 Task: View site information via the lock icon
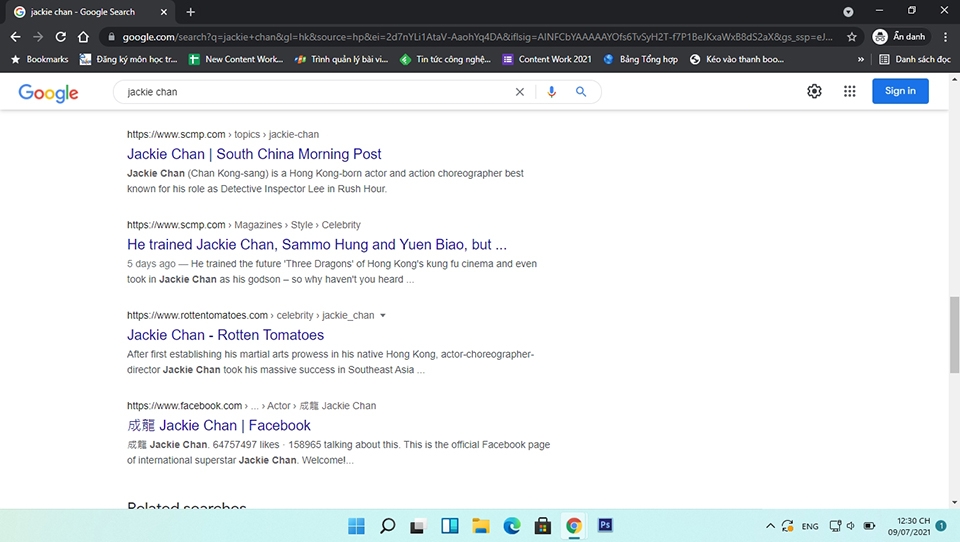tap(111, 37)
